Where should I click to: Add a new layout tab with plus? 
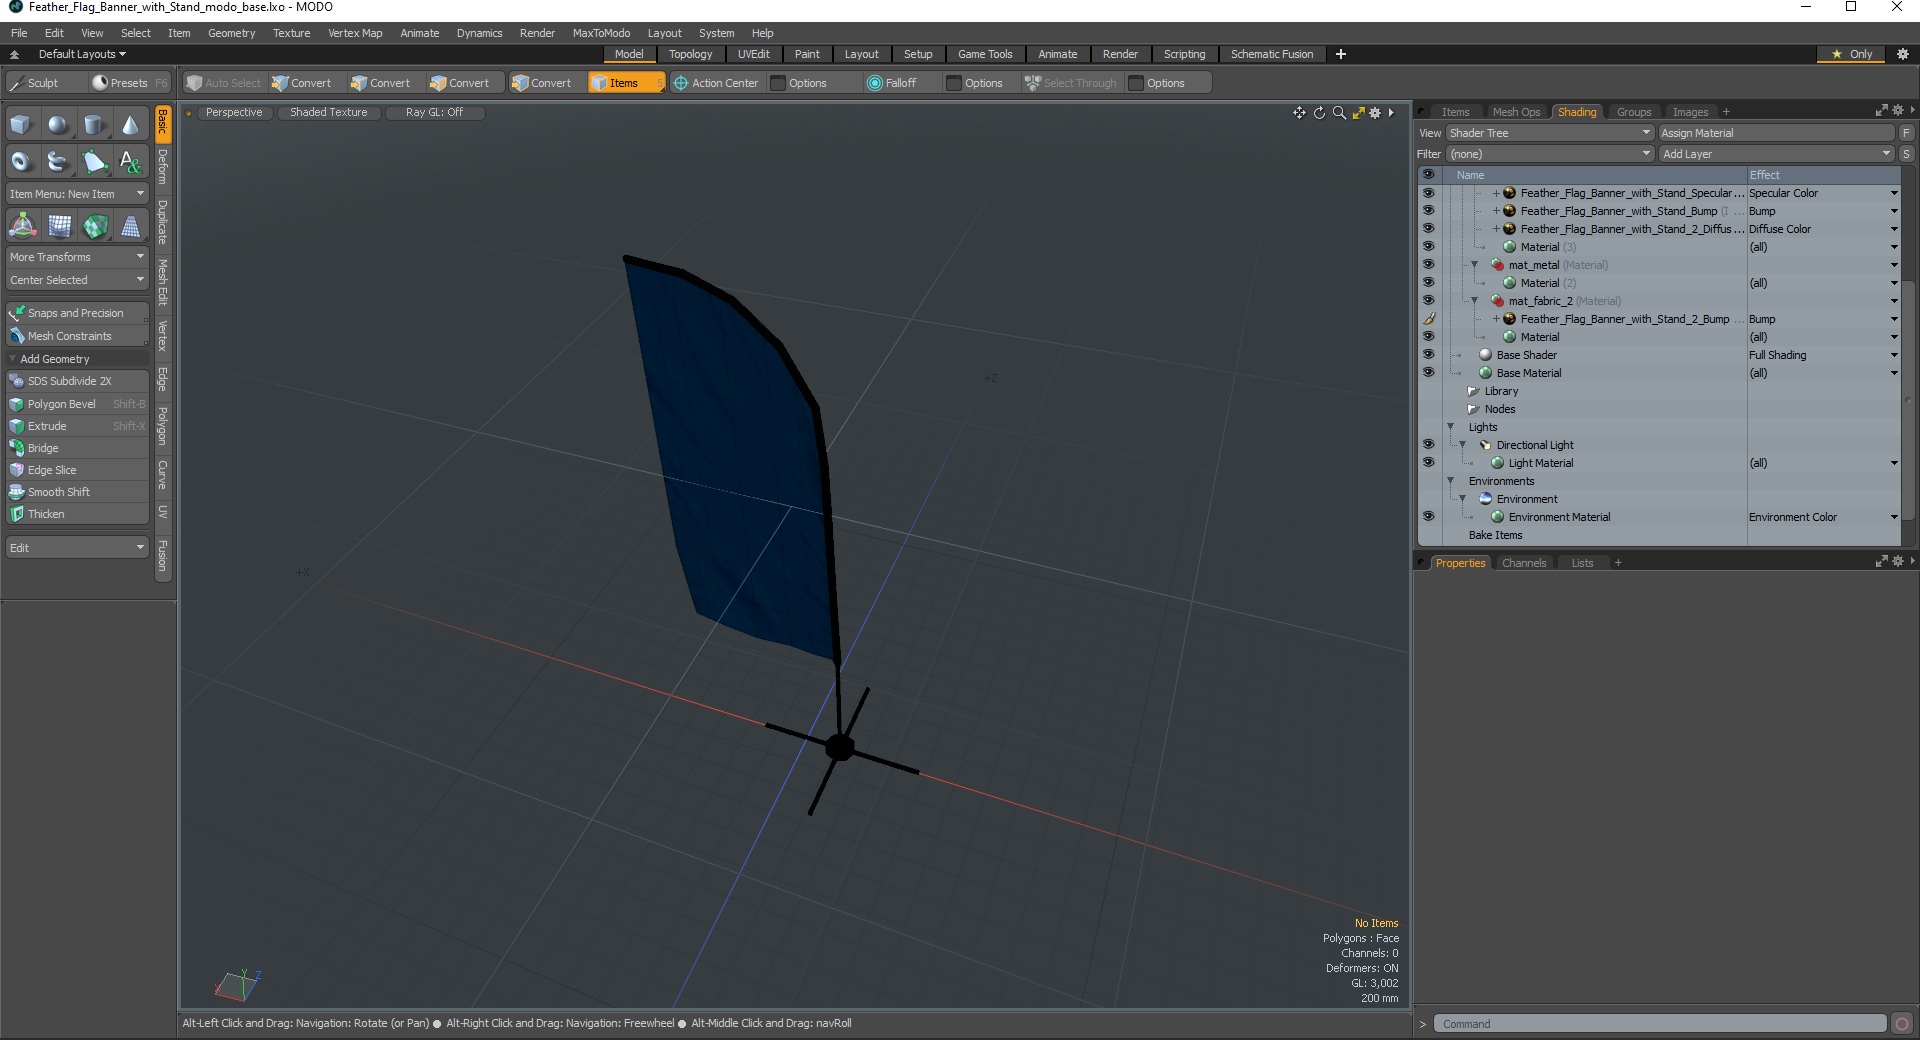point(1341,54)
